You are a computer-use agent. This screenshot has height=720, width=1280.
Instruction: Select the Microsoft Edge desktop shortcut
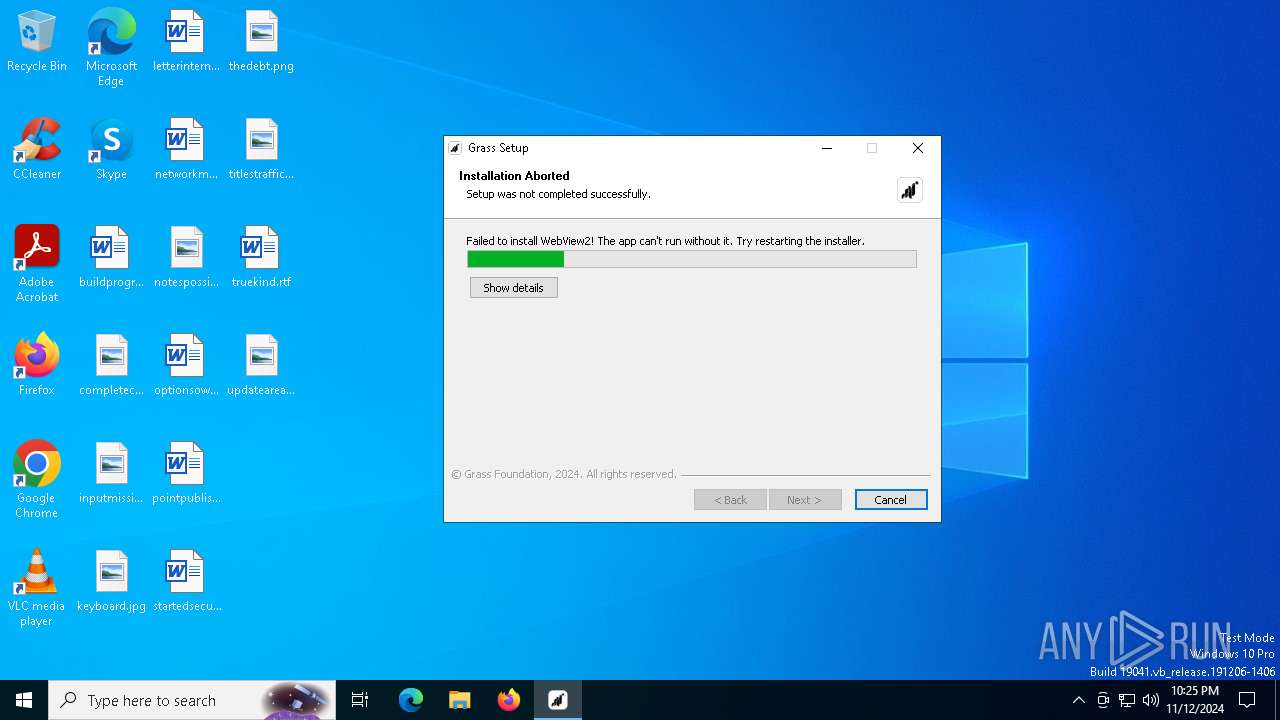111,48
